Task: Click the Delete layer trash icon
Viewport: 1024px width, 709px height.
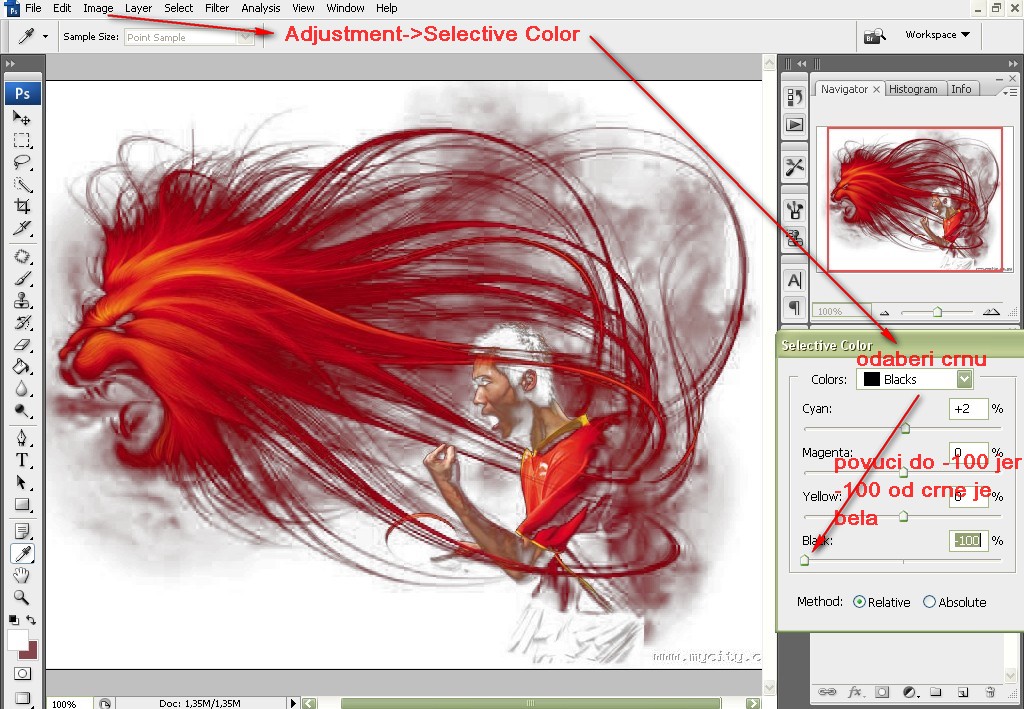Action: tap(990, 691)
